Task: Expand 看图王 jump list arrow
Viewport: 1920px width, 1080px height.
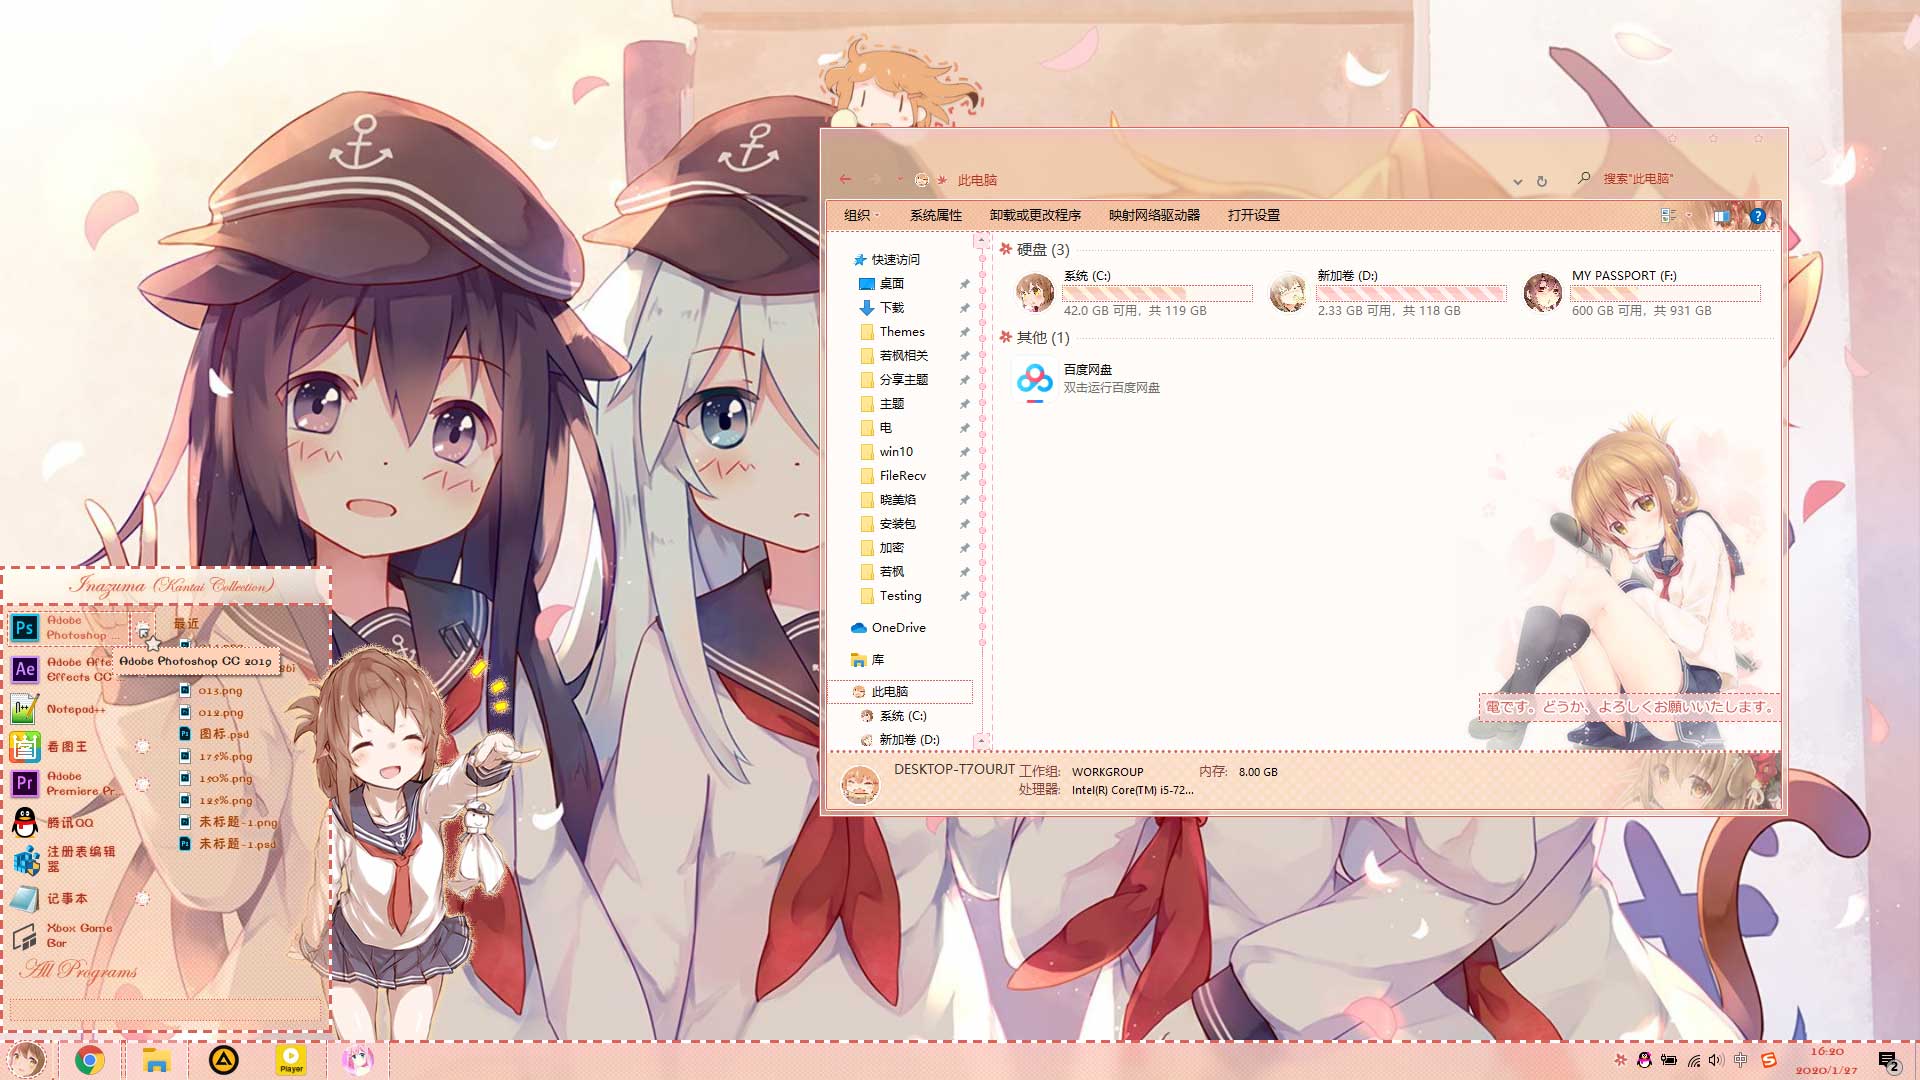Action: click(x=142, y=747)
